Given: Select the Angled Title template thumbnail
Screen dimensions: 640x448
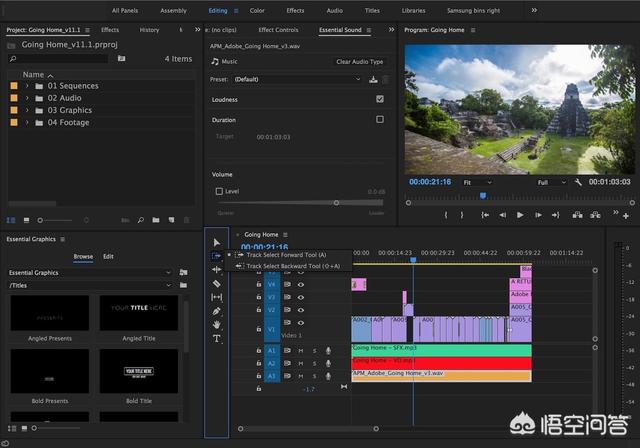Looking at the screenshot, I should (139, 313).
